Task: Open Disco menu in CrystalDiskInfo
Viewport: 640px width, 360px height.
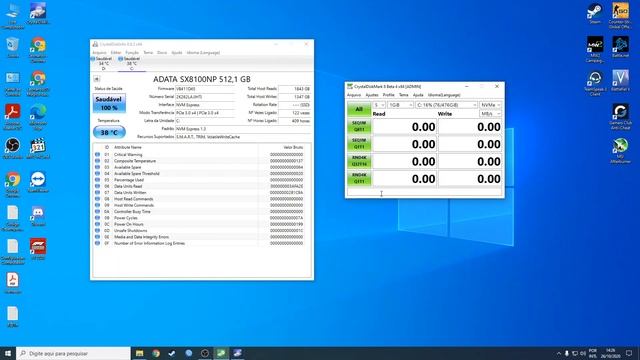Action: click(x=162, y=53)
